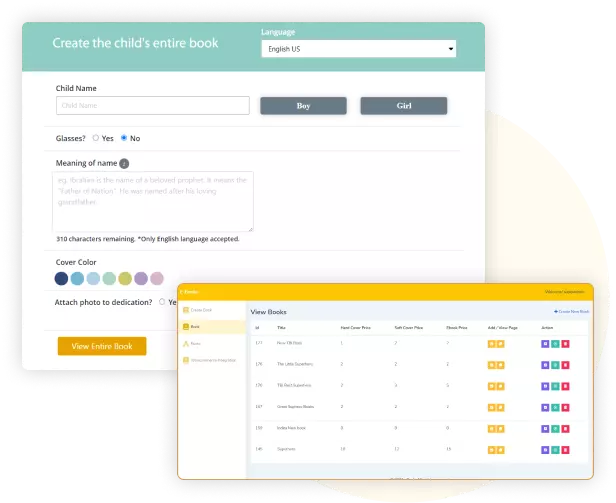Click green action icon for The Little Superhero
Image resolution: width=616 pixels, height=503 pixels.
(555, 365)
